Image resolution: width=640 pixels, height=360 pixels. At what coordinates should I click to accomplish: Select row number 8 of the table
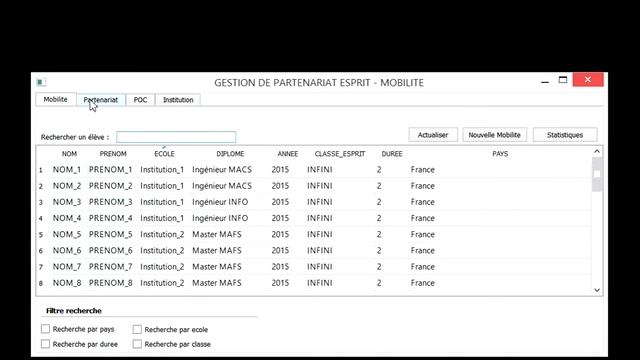click(41, 283)
